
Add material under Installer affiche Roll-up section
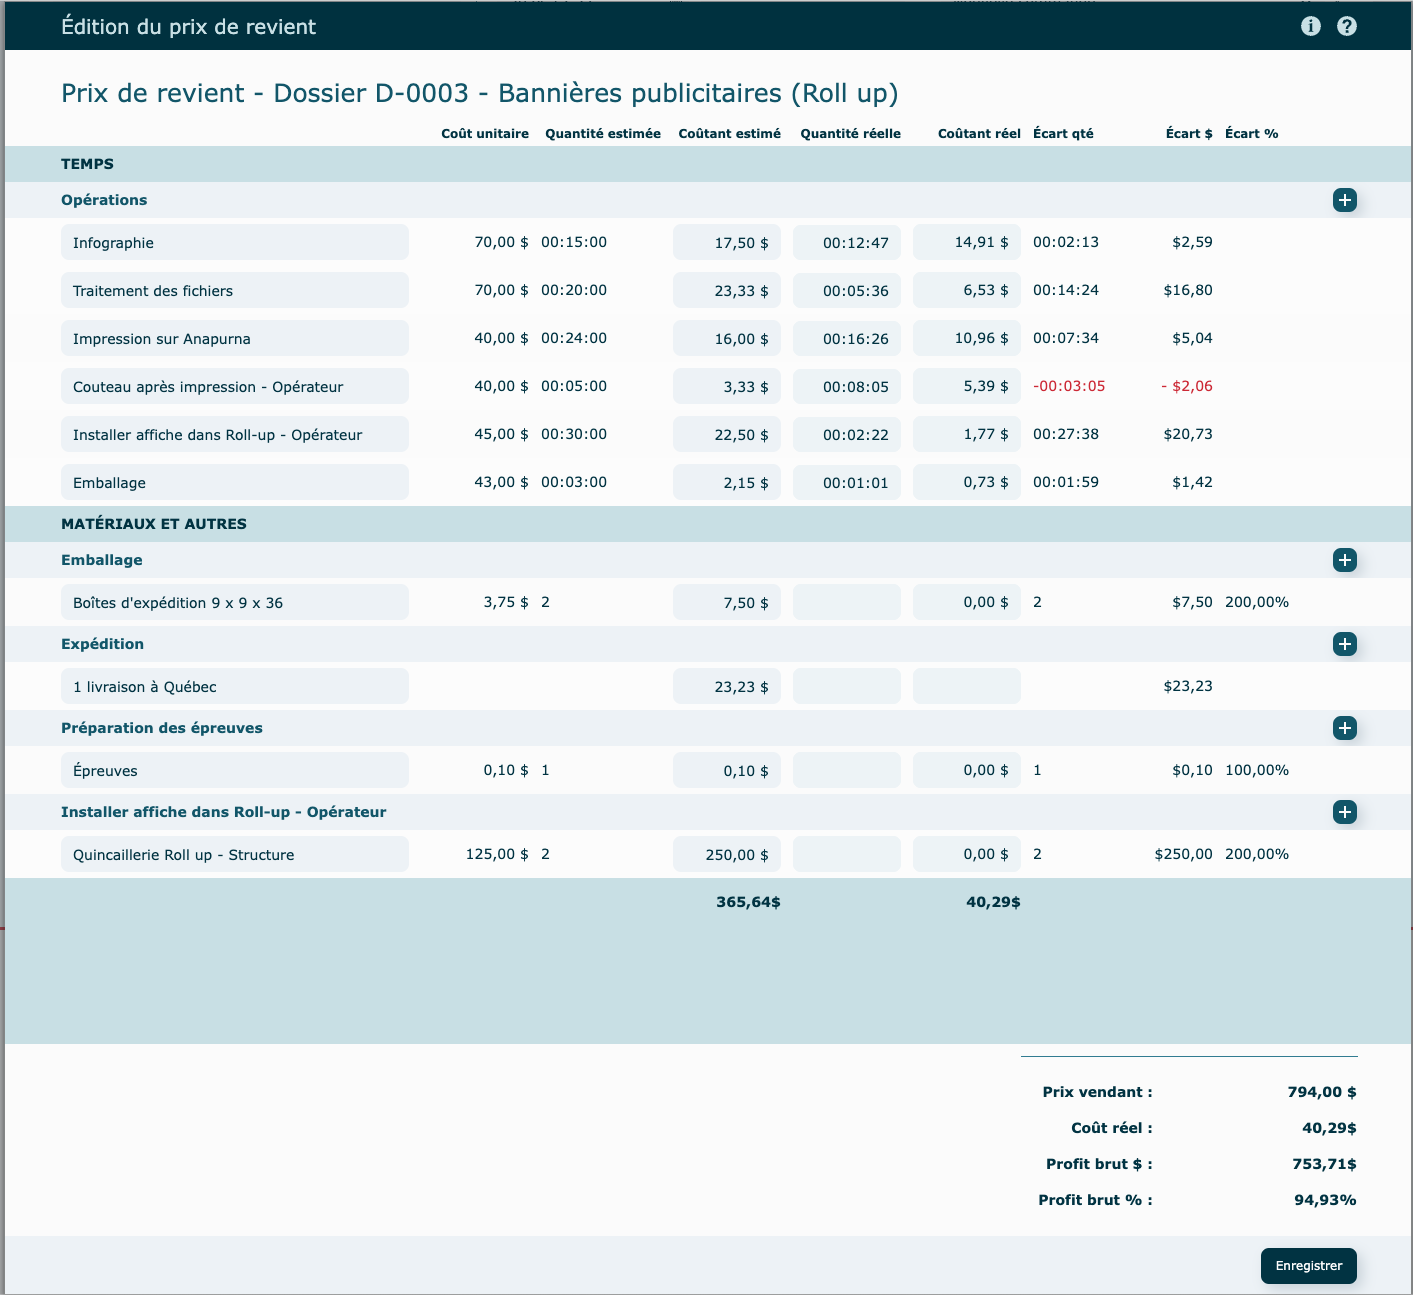click(1344, 812)
